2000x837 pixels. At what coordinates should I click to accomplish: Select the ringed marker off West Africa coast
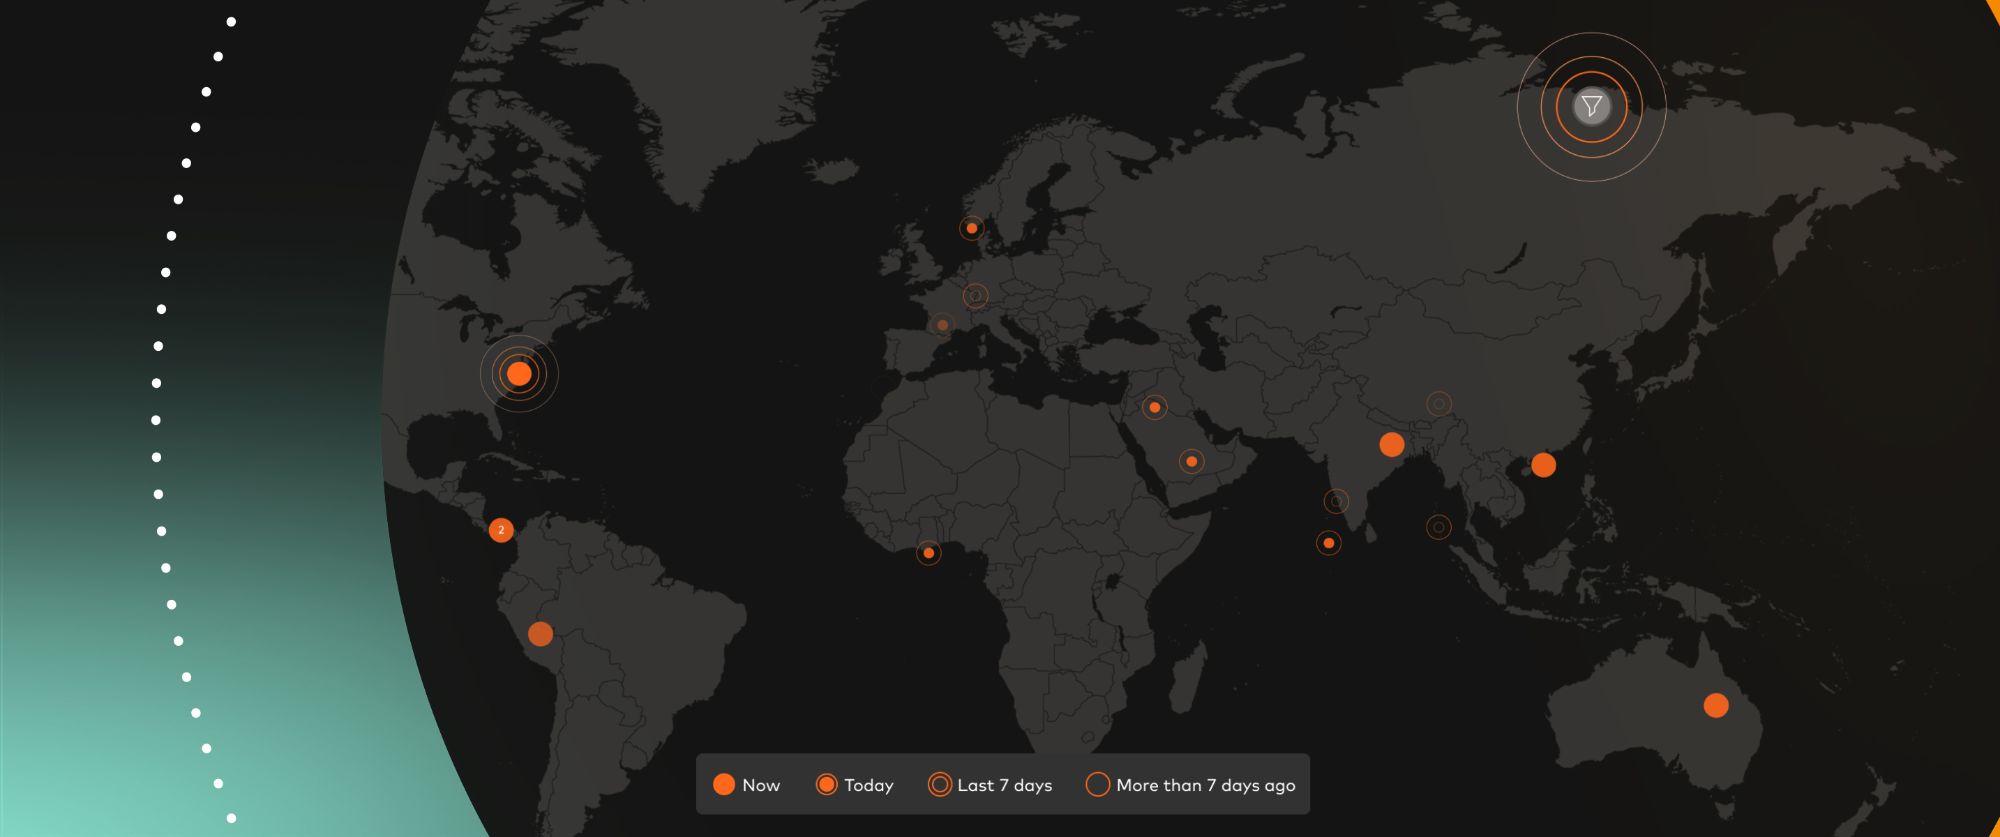(x=929, y=553)
